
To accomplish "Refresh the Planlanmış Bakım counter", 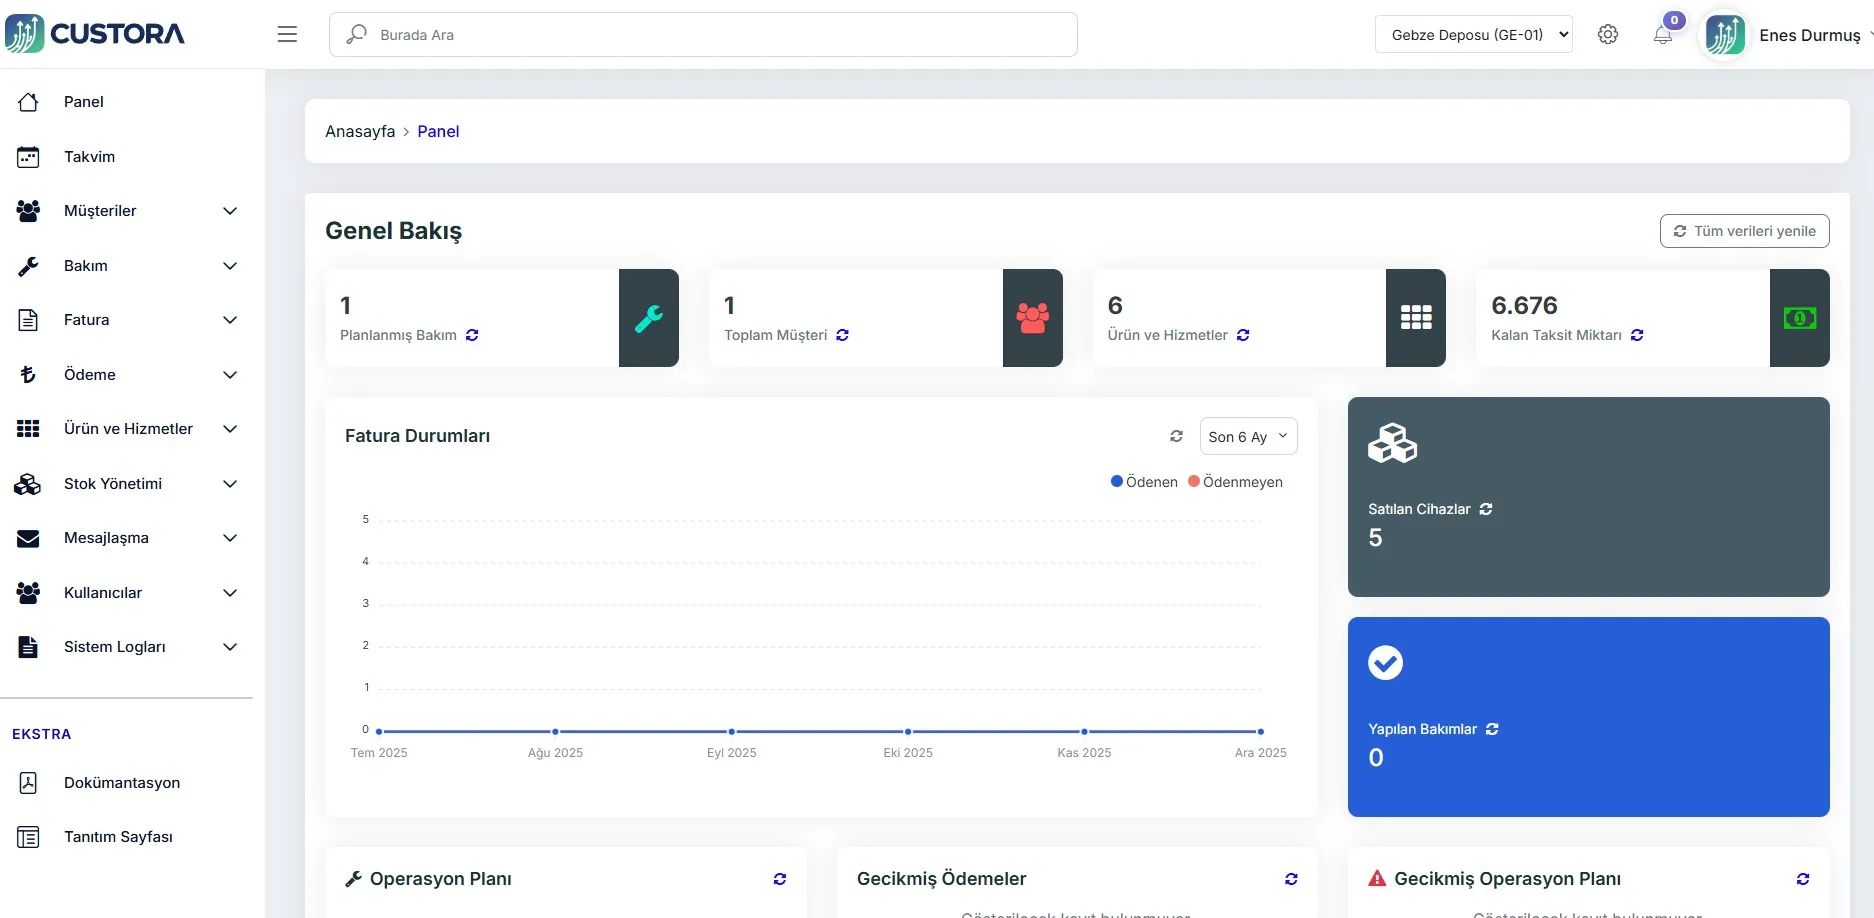I will 472,335.
